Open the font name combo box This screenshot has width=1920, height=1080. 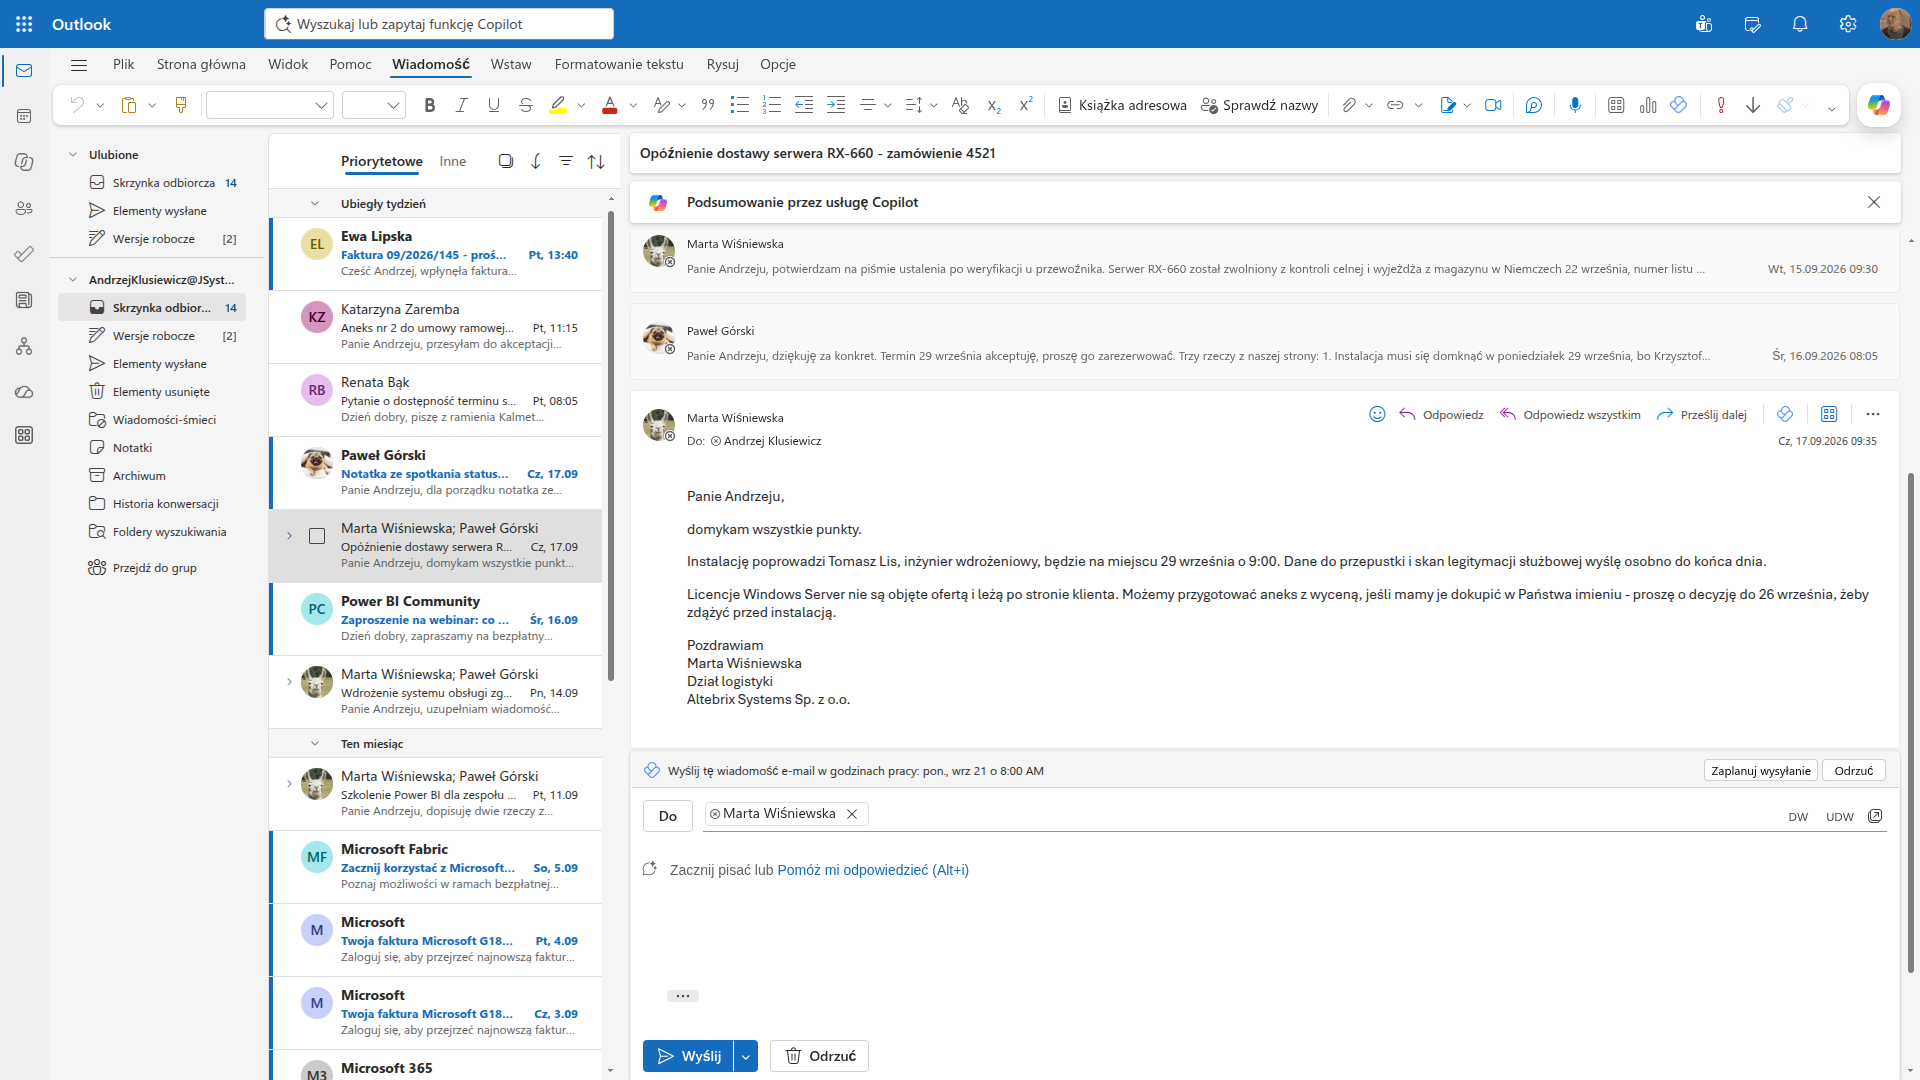click(x=270, y=105)
